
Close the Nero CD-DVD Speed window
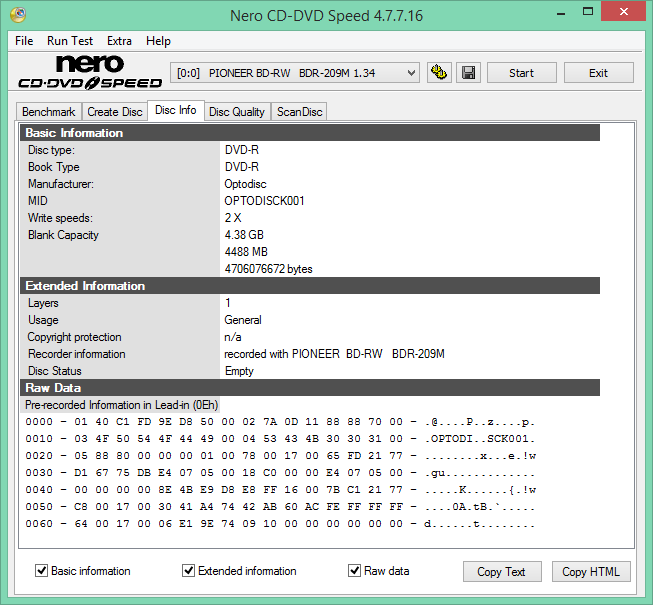point(623,12)
